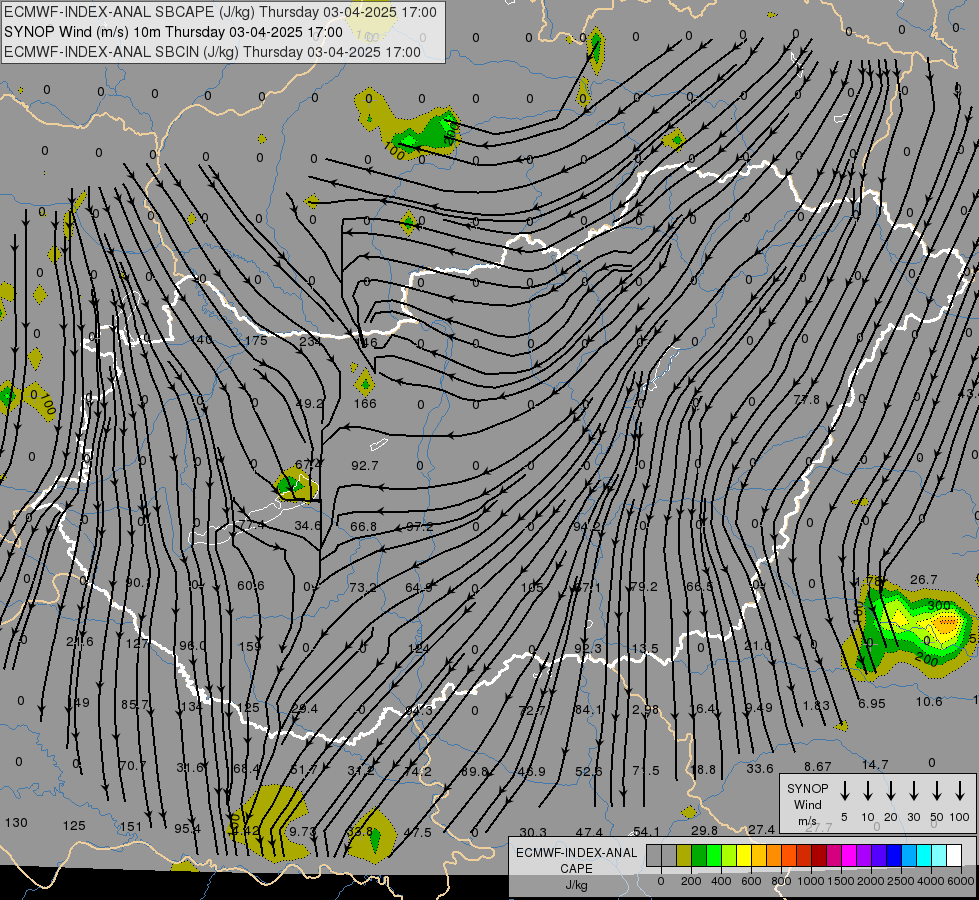Pick the olive swatch in the CAPE color bar
This screenshot has width=979, height=900.
point(684,856)
